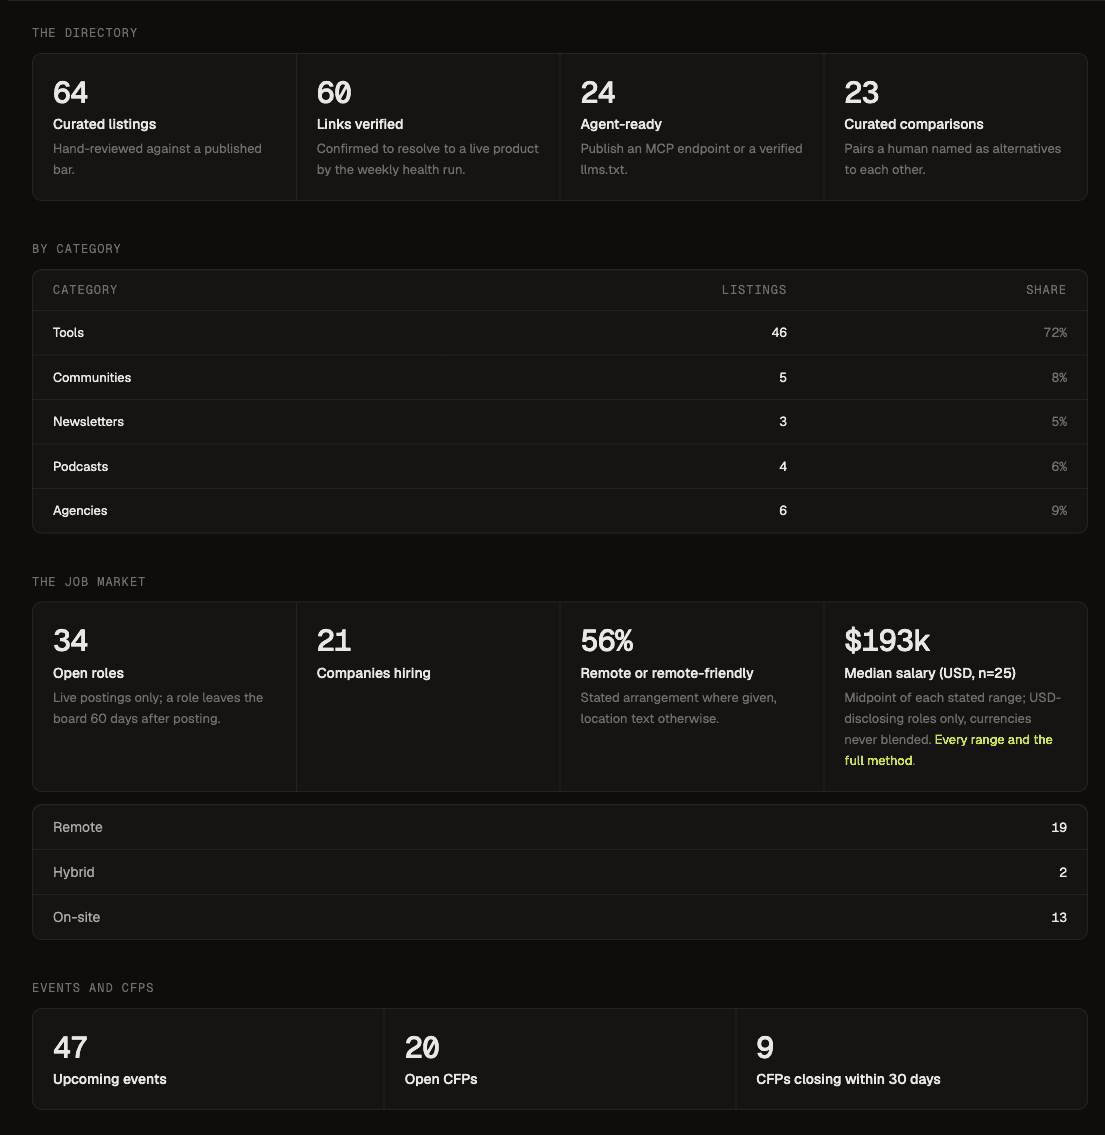Screen dimensions: 1105x1135
Task: Click the 72% share value
Action: point(1055,333)
